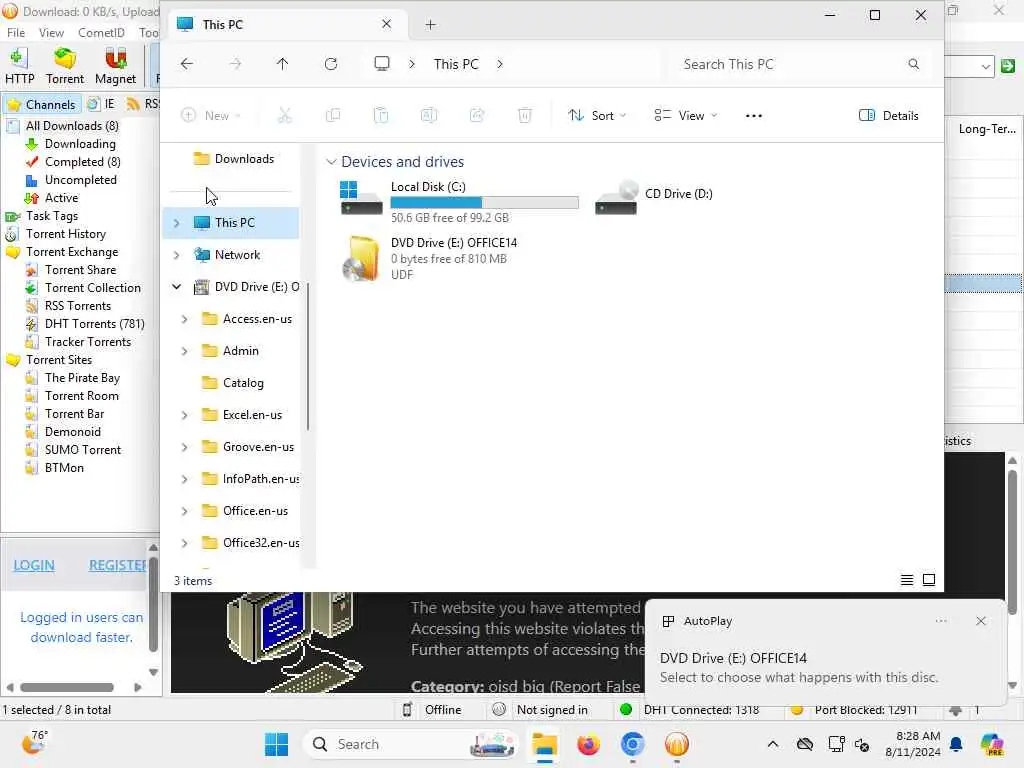Select Uncompleted in BitComet sidebar

80,180
